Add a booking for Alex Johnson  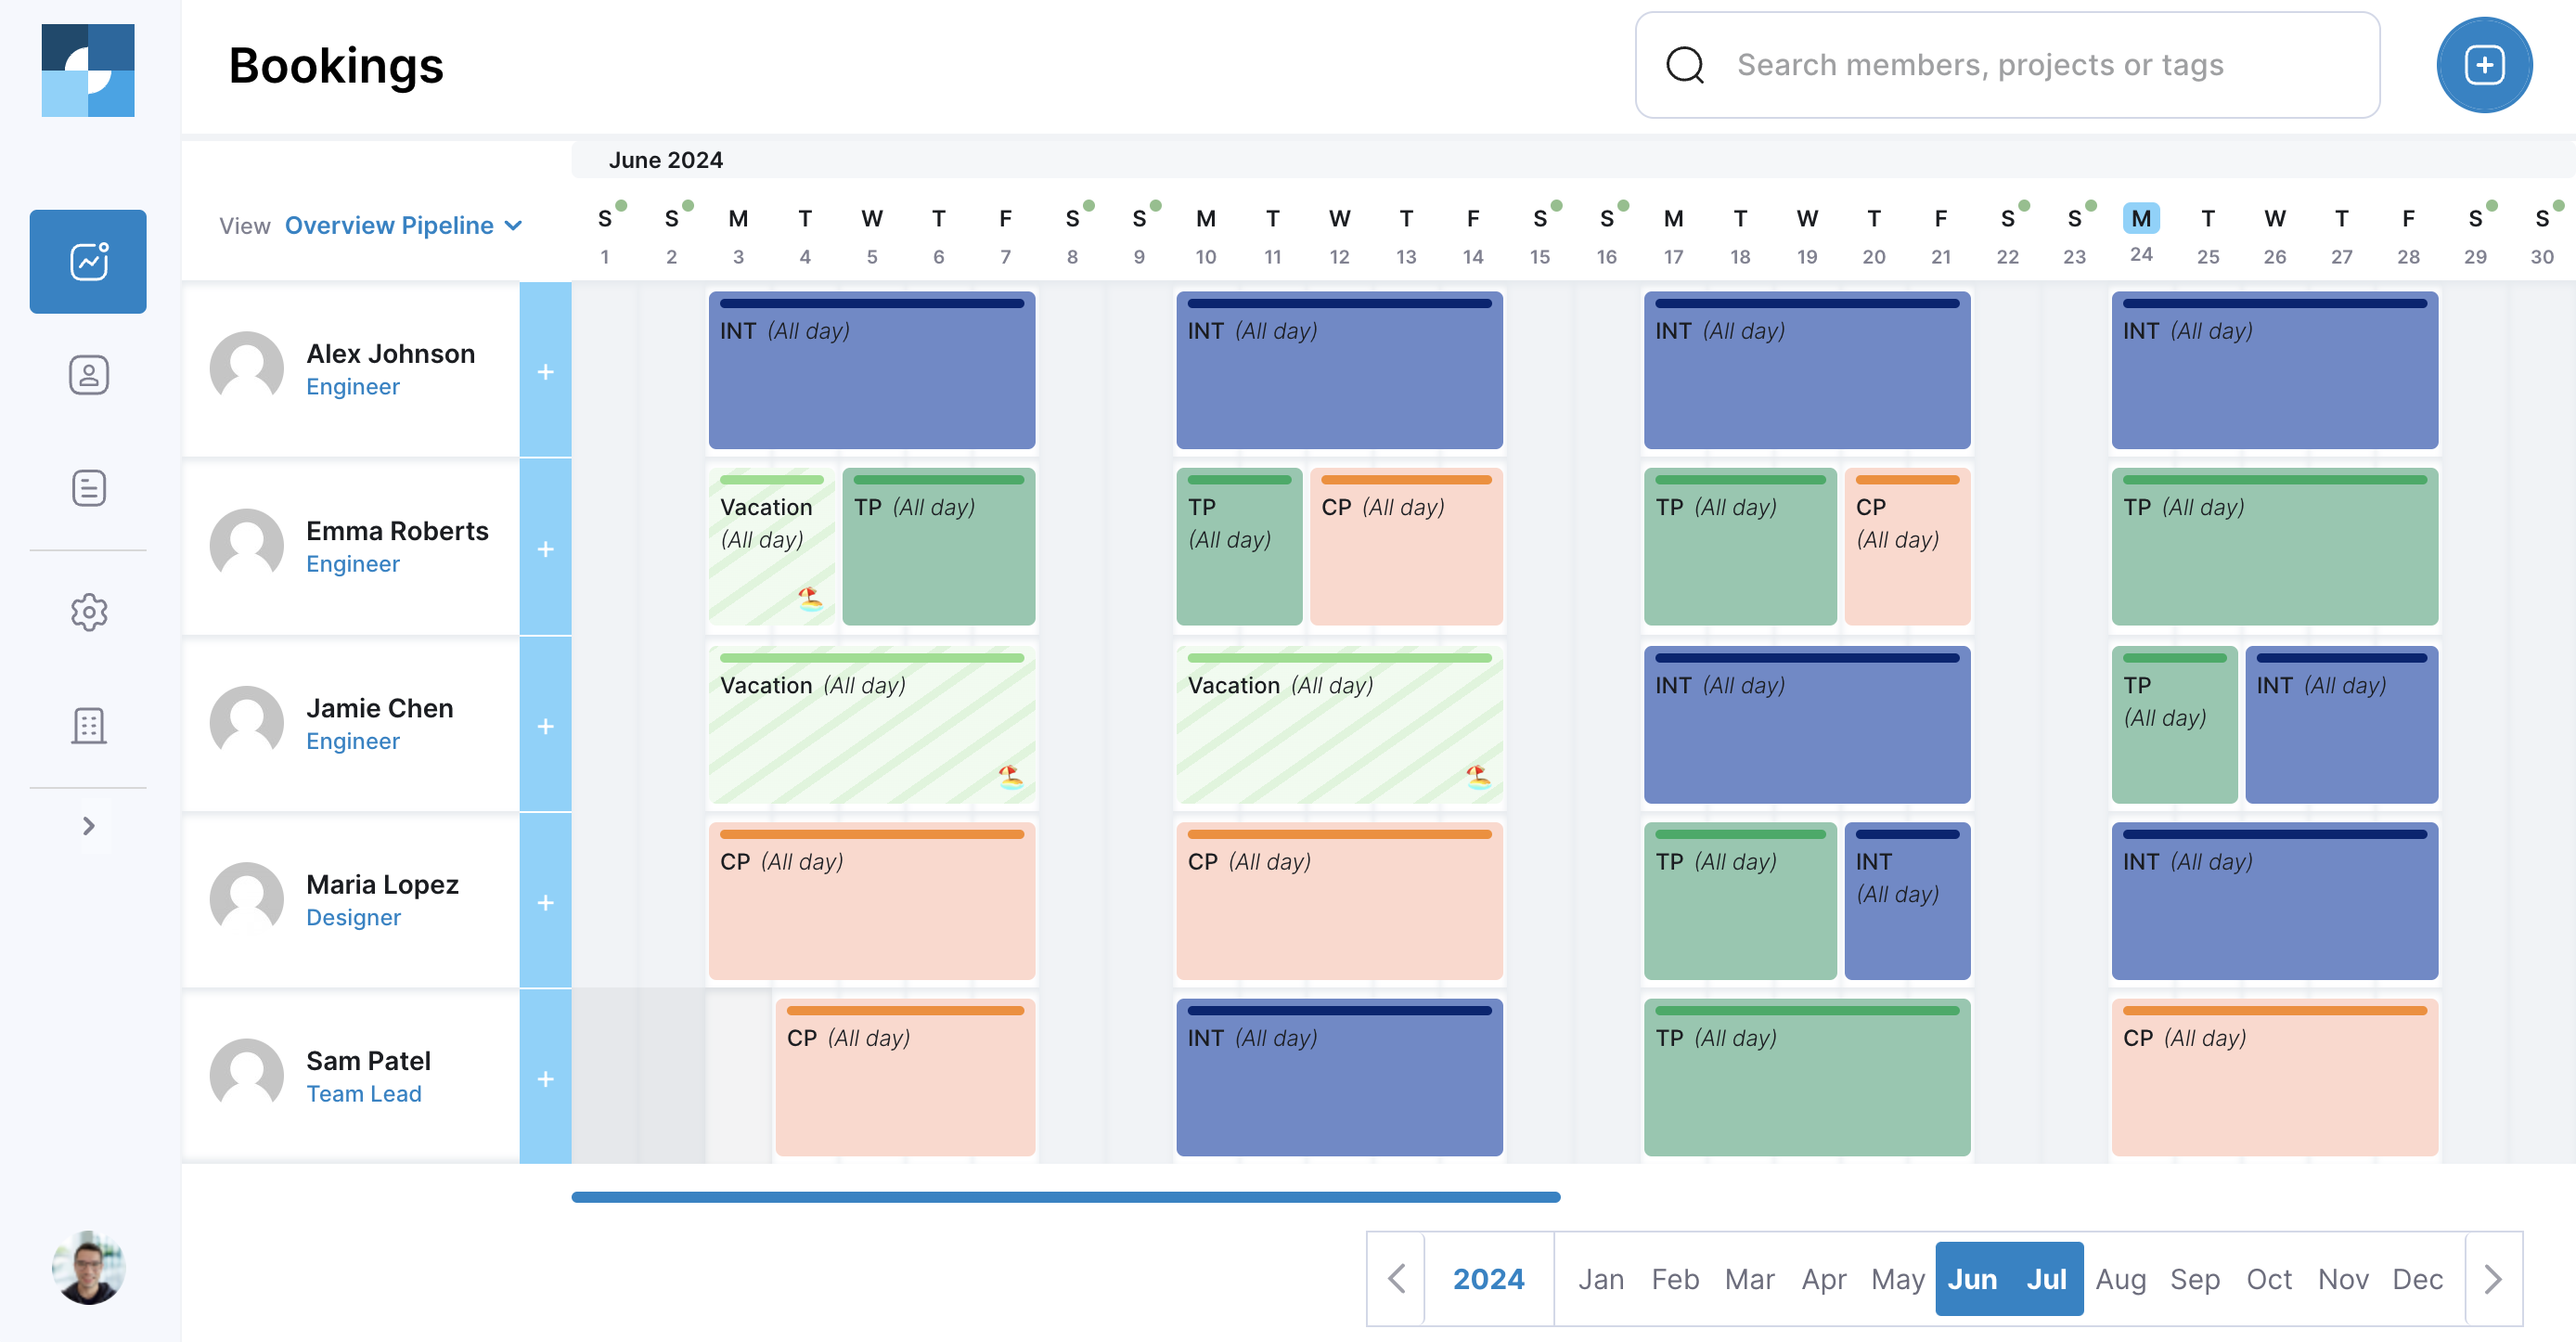(x=545, y=372)
